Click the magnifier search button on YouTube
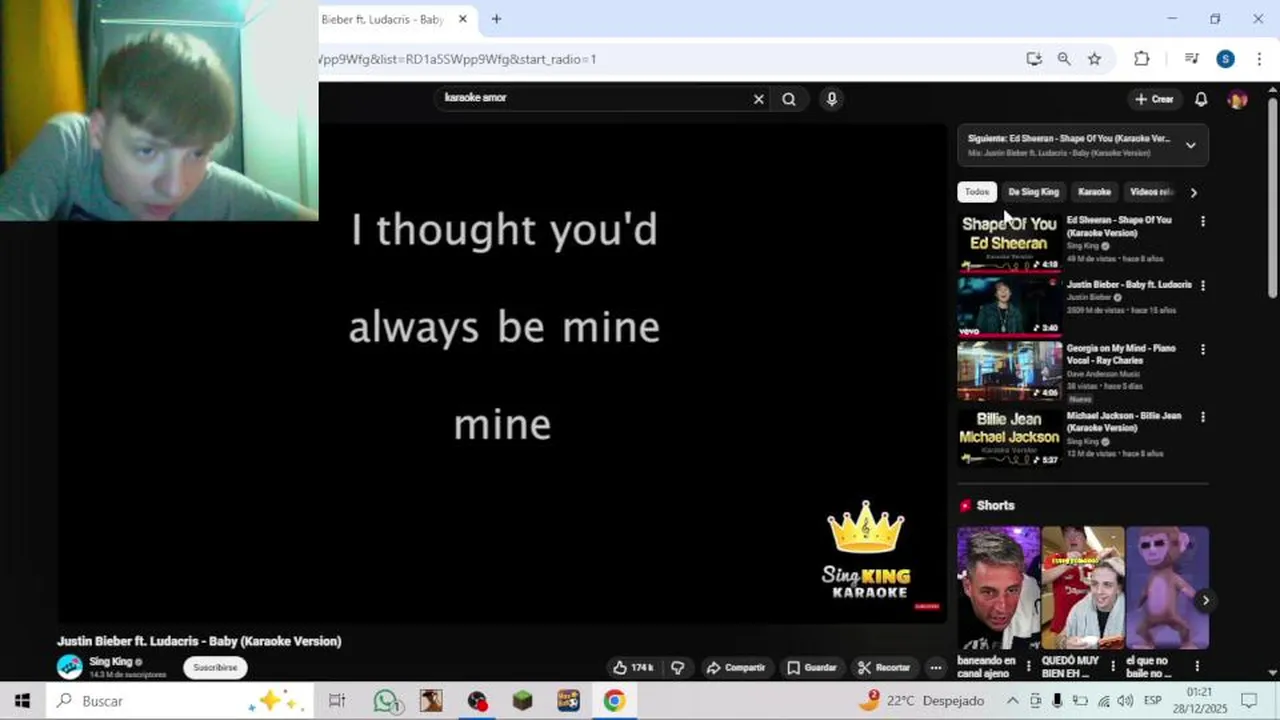Image resolution: width=1280 pixels, height=720 pixels. pos(789,99)
